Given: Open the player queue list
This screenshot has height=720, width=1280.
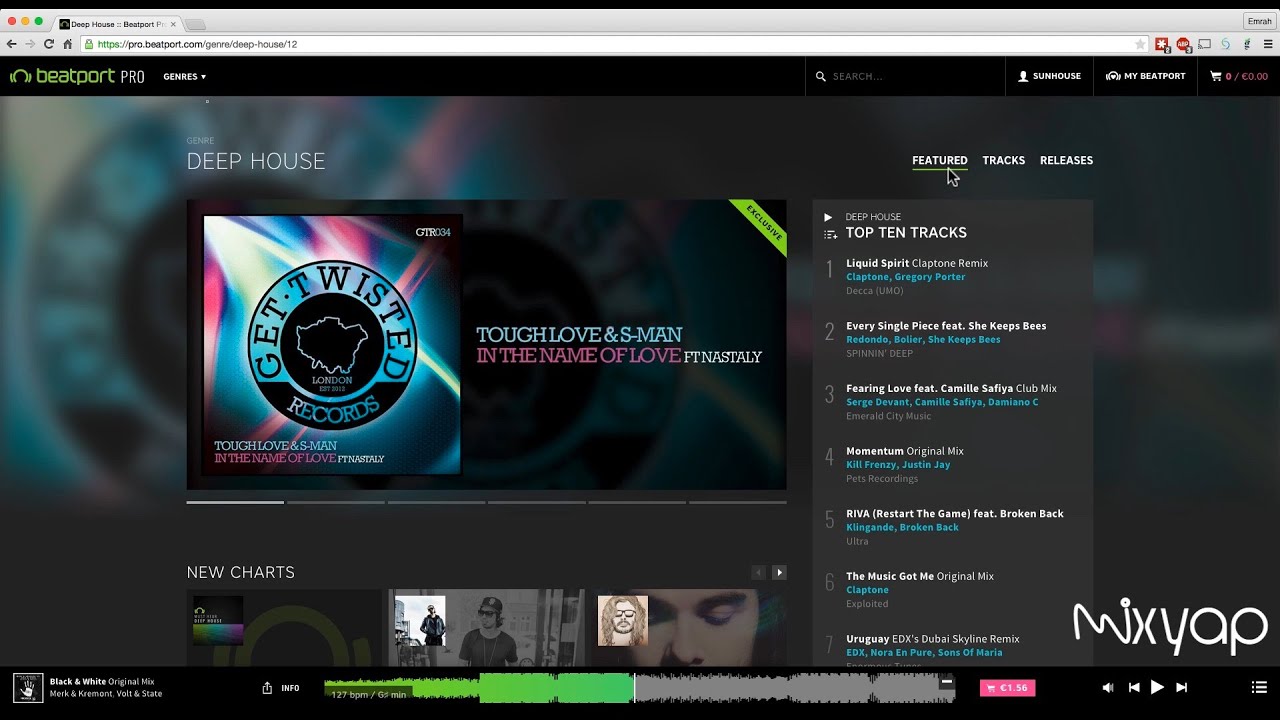Looking at the screenshot, I should (x=1259, y=688).
